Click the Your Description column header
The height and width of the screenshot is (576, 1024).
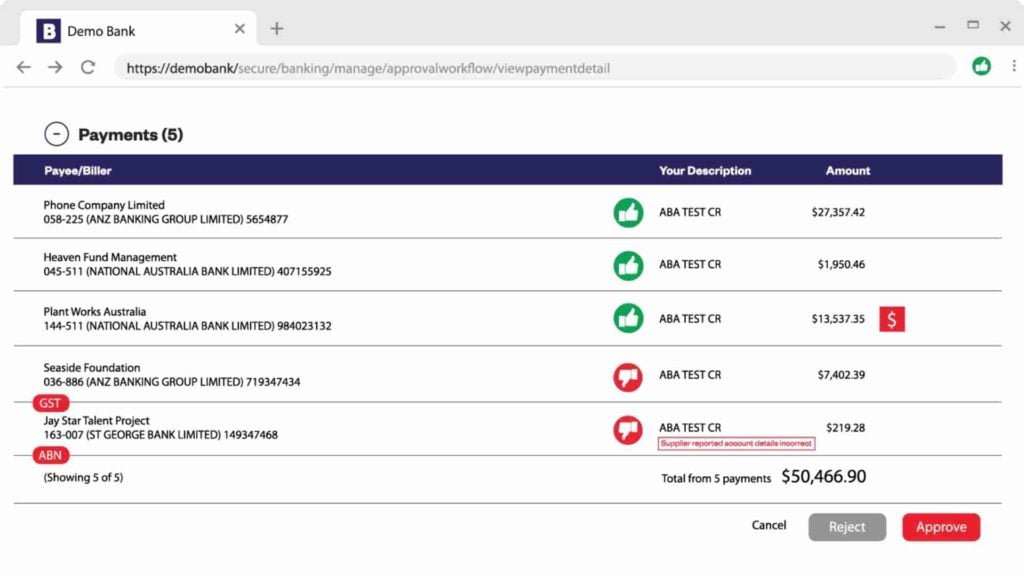pos(705,170)
